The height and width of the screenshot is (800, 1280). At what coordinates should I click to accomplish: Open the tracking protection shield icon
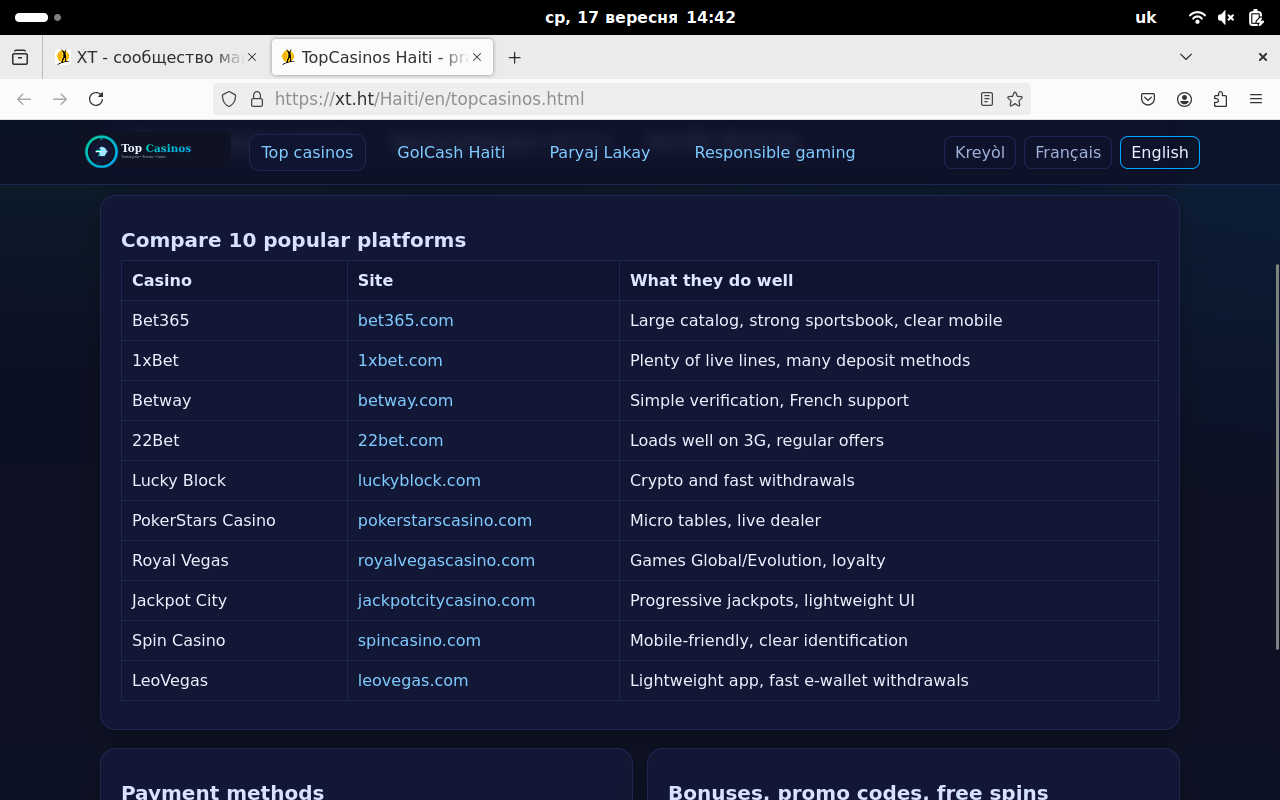tap(229, 99)
